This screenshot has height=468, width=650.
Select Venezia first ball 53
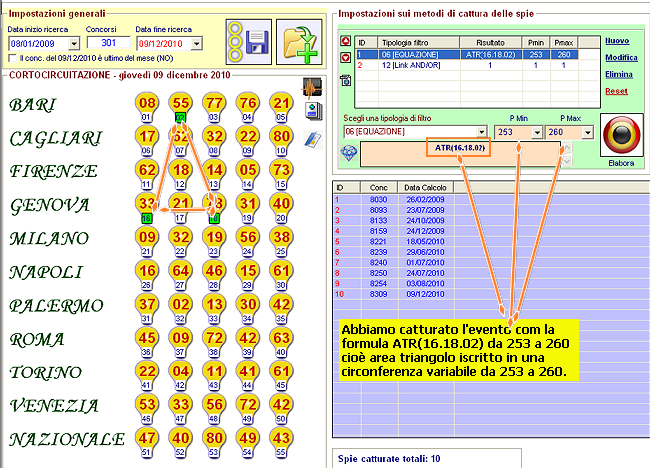pyautogui.click(x=147, y=405)
